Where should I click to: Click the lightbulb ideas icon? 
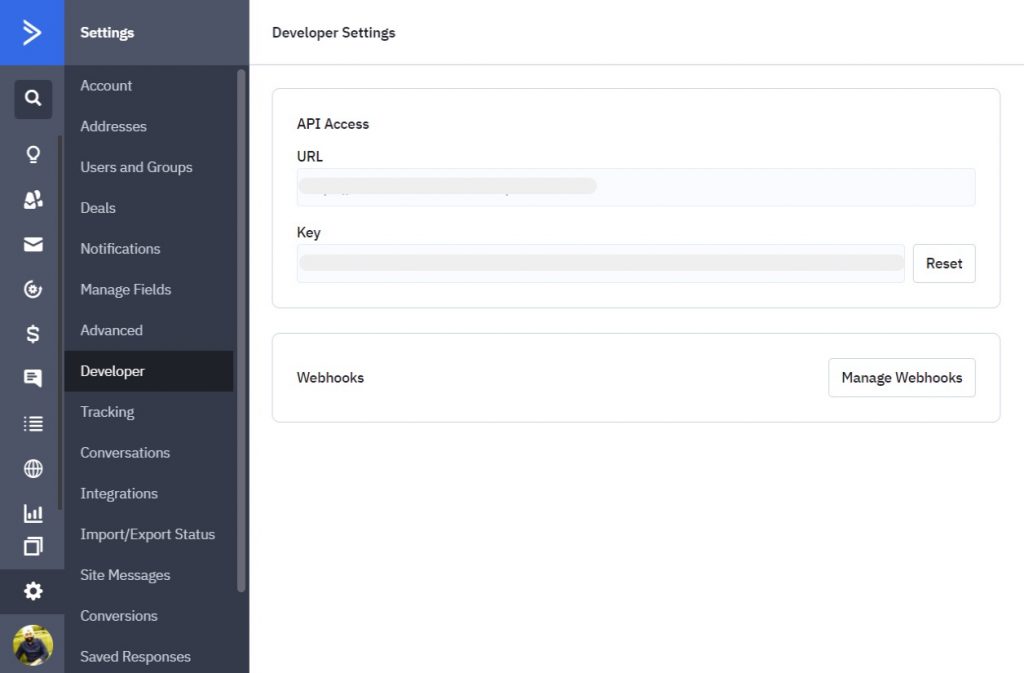(33, 155)
